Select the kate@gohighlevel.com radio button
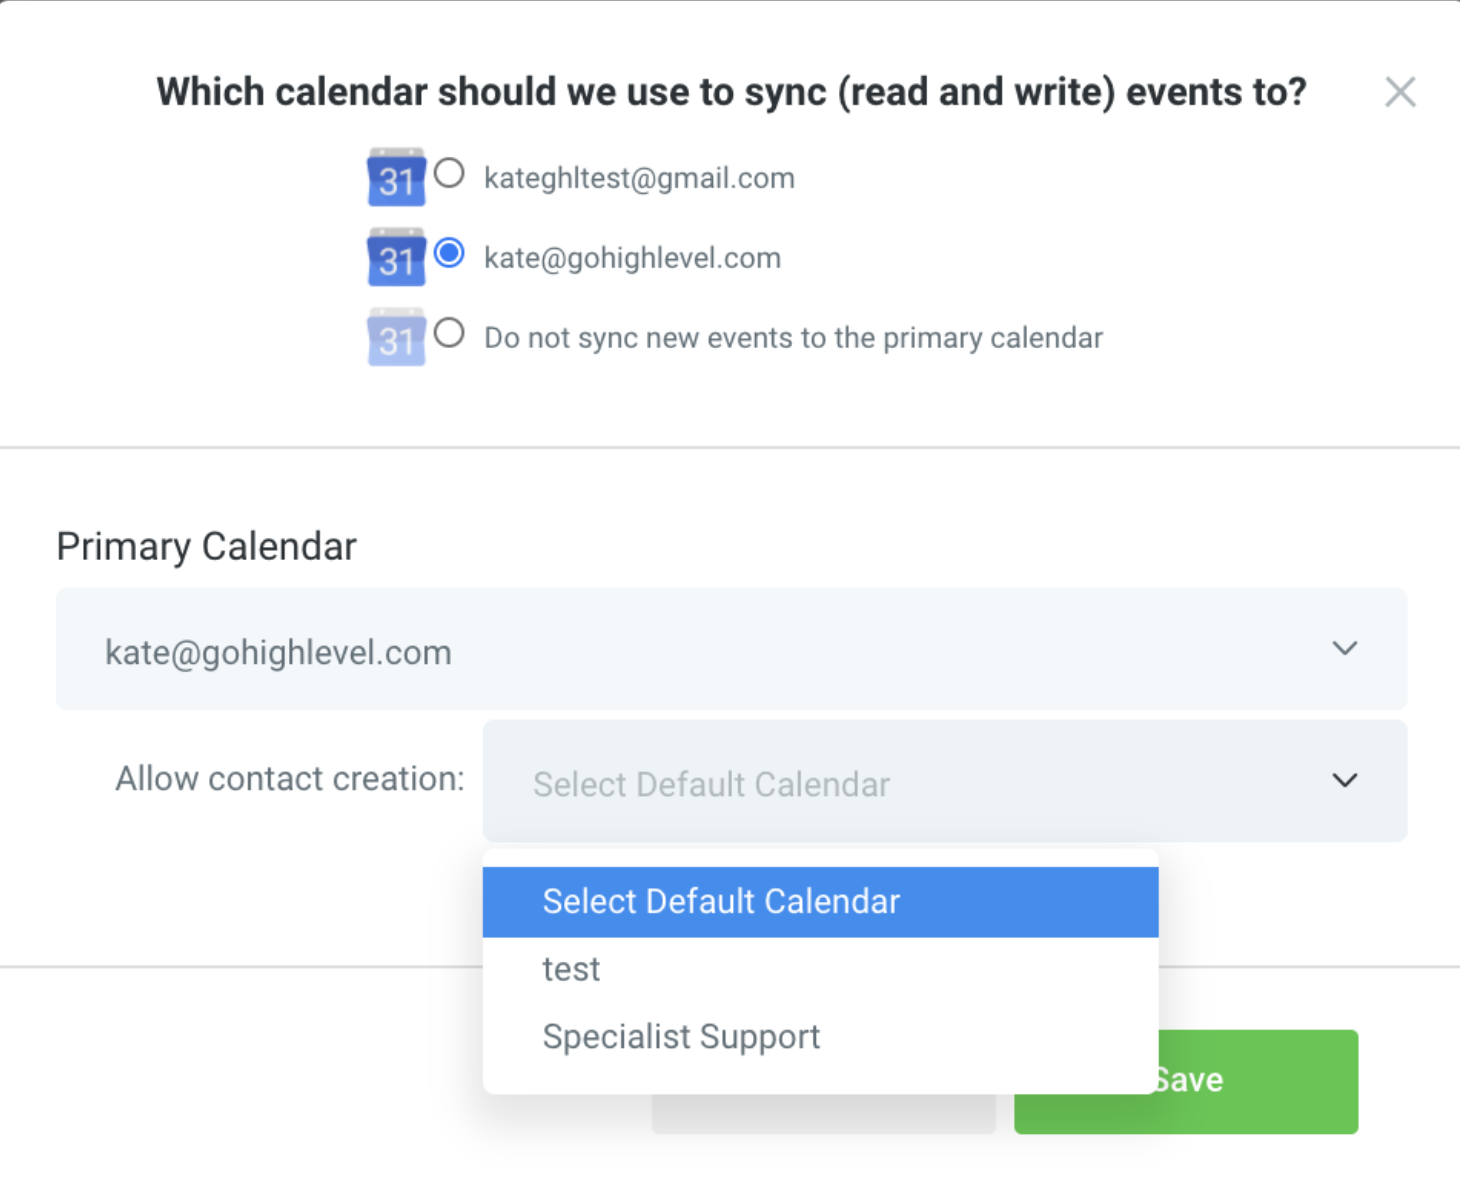1460x1182 pixels. coord(450,253)
